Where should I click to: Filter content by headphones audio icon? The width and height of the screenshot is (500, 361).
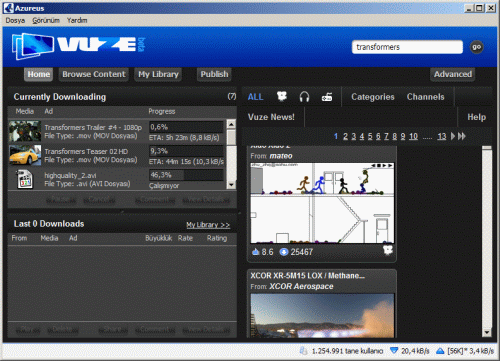[x=304, y=97]
